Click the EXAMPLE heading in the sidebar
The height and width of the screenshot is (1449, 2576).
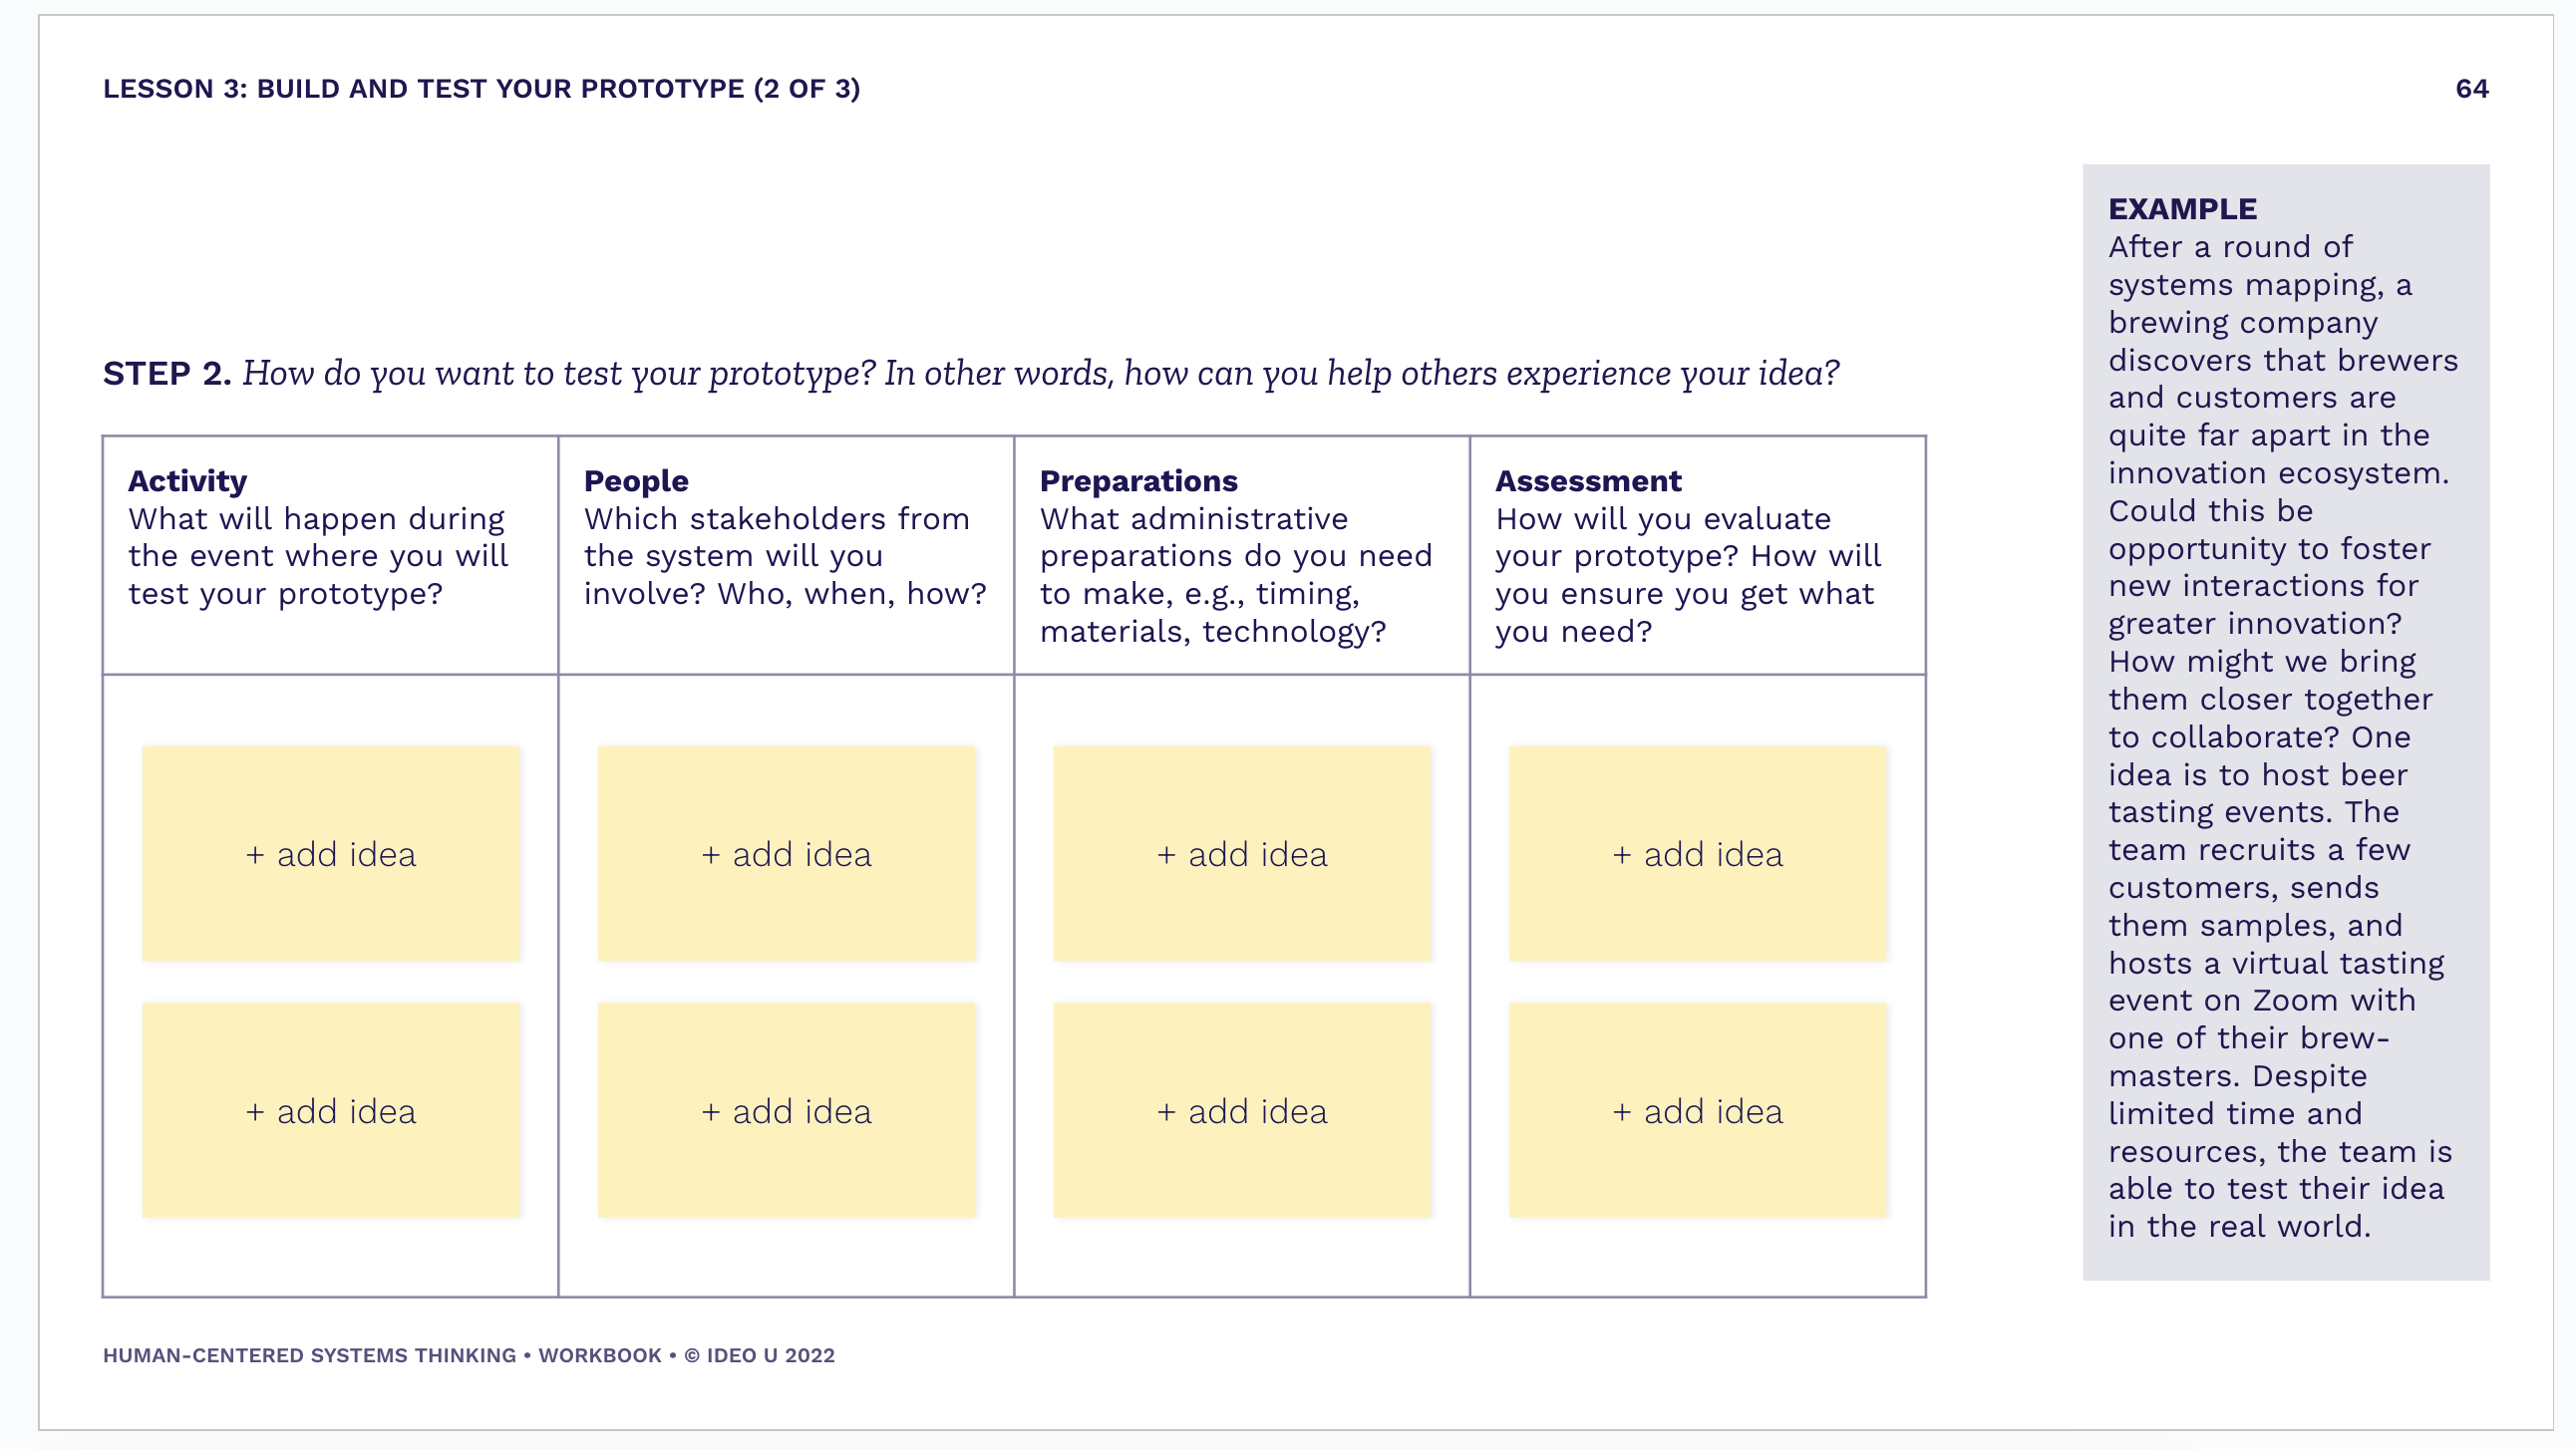click(x=2182, y=209)
